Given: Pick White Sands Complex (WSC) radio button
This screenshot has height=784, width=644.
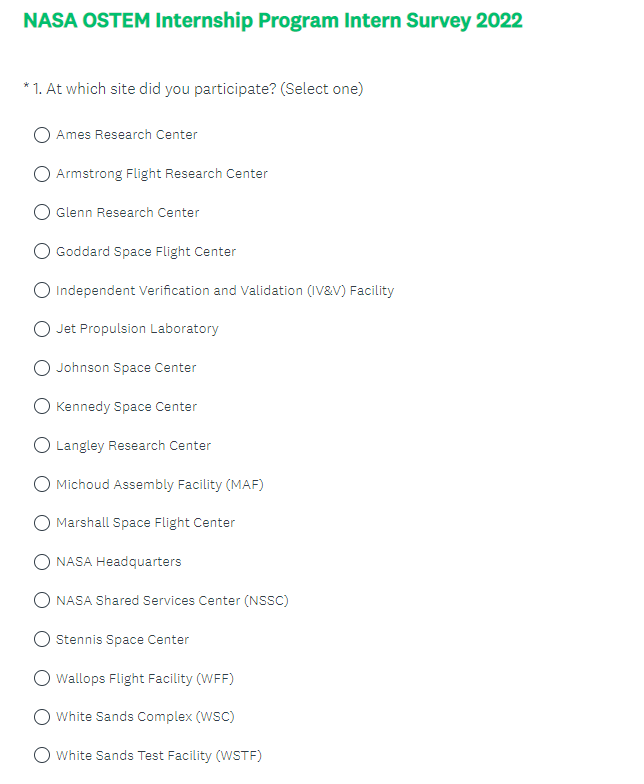Looking at the screenshot, I should 42,717.
